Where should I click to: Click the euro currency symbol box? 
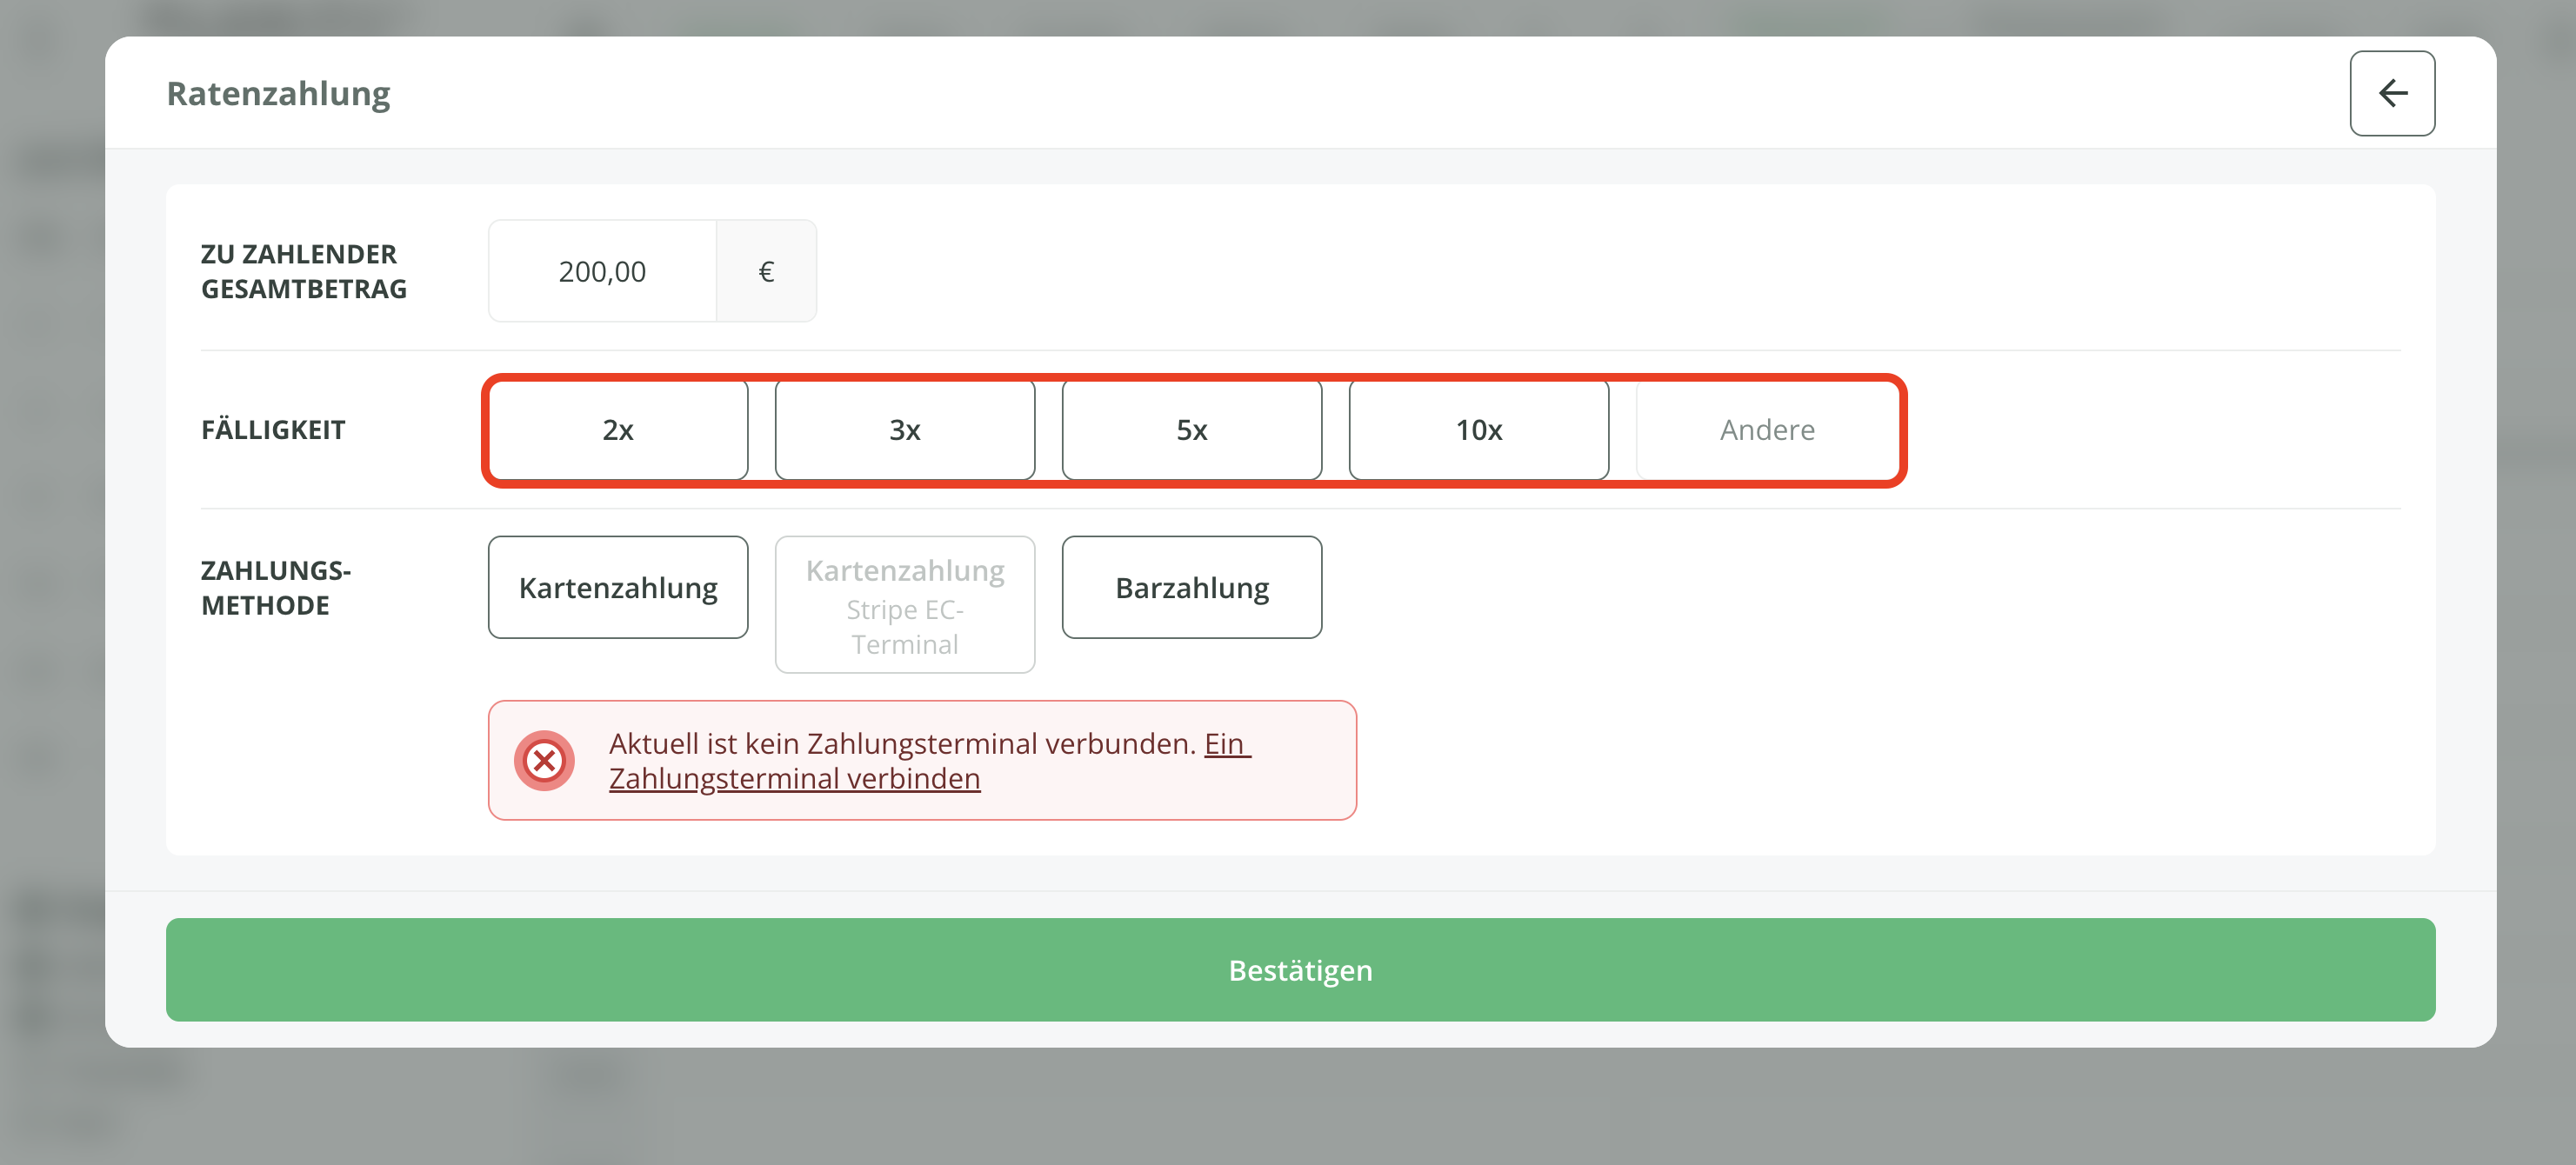coord(766,271)
